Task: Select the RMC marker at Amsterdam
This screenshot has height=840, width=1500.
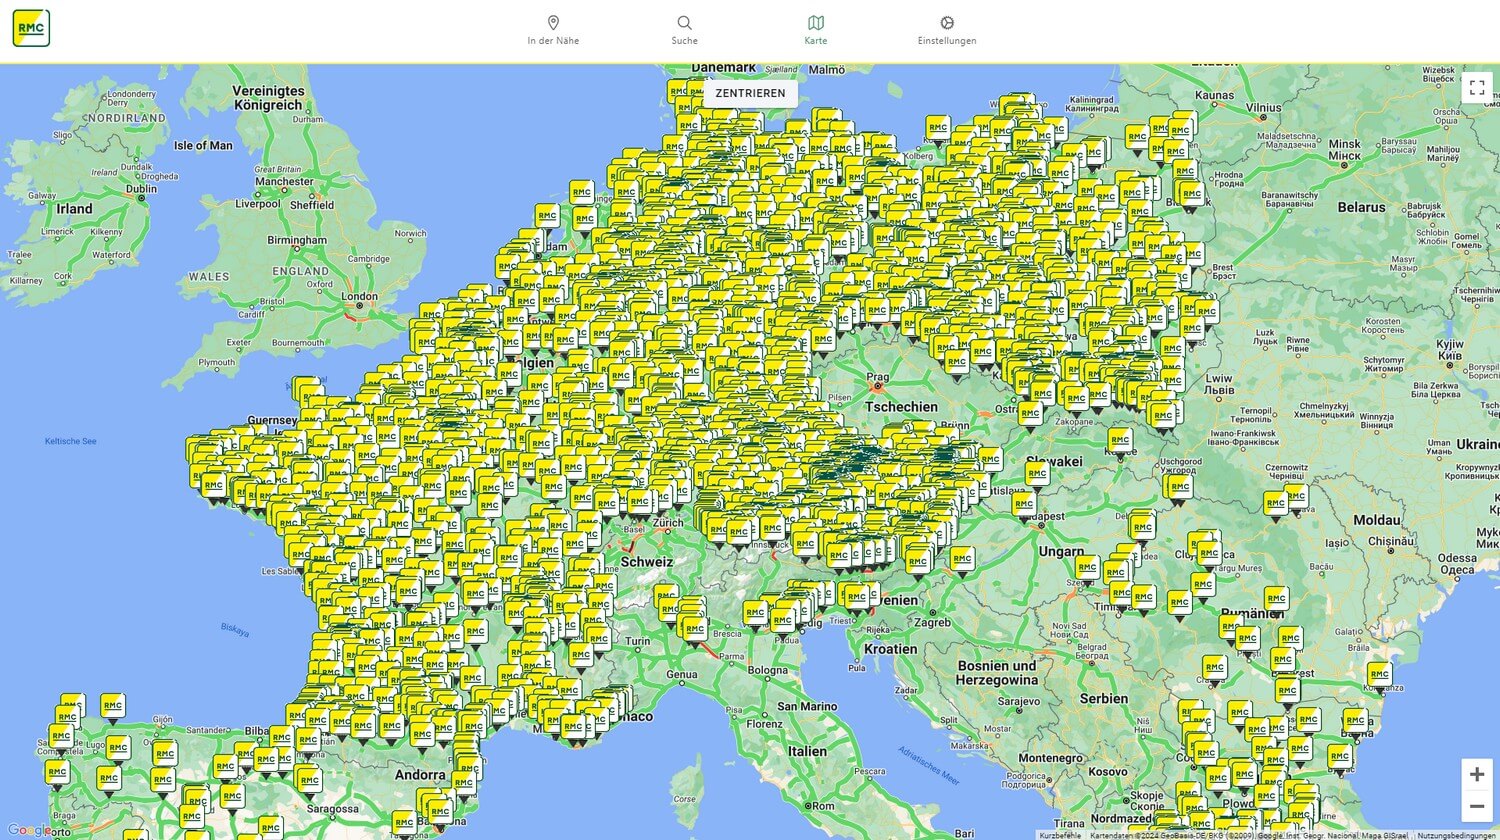Action: click(546, 217)
